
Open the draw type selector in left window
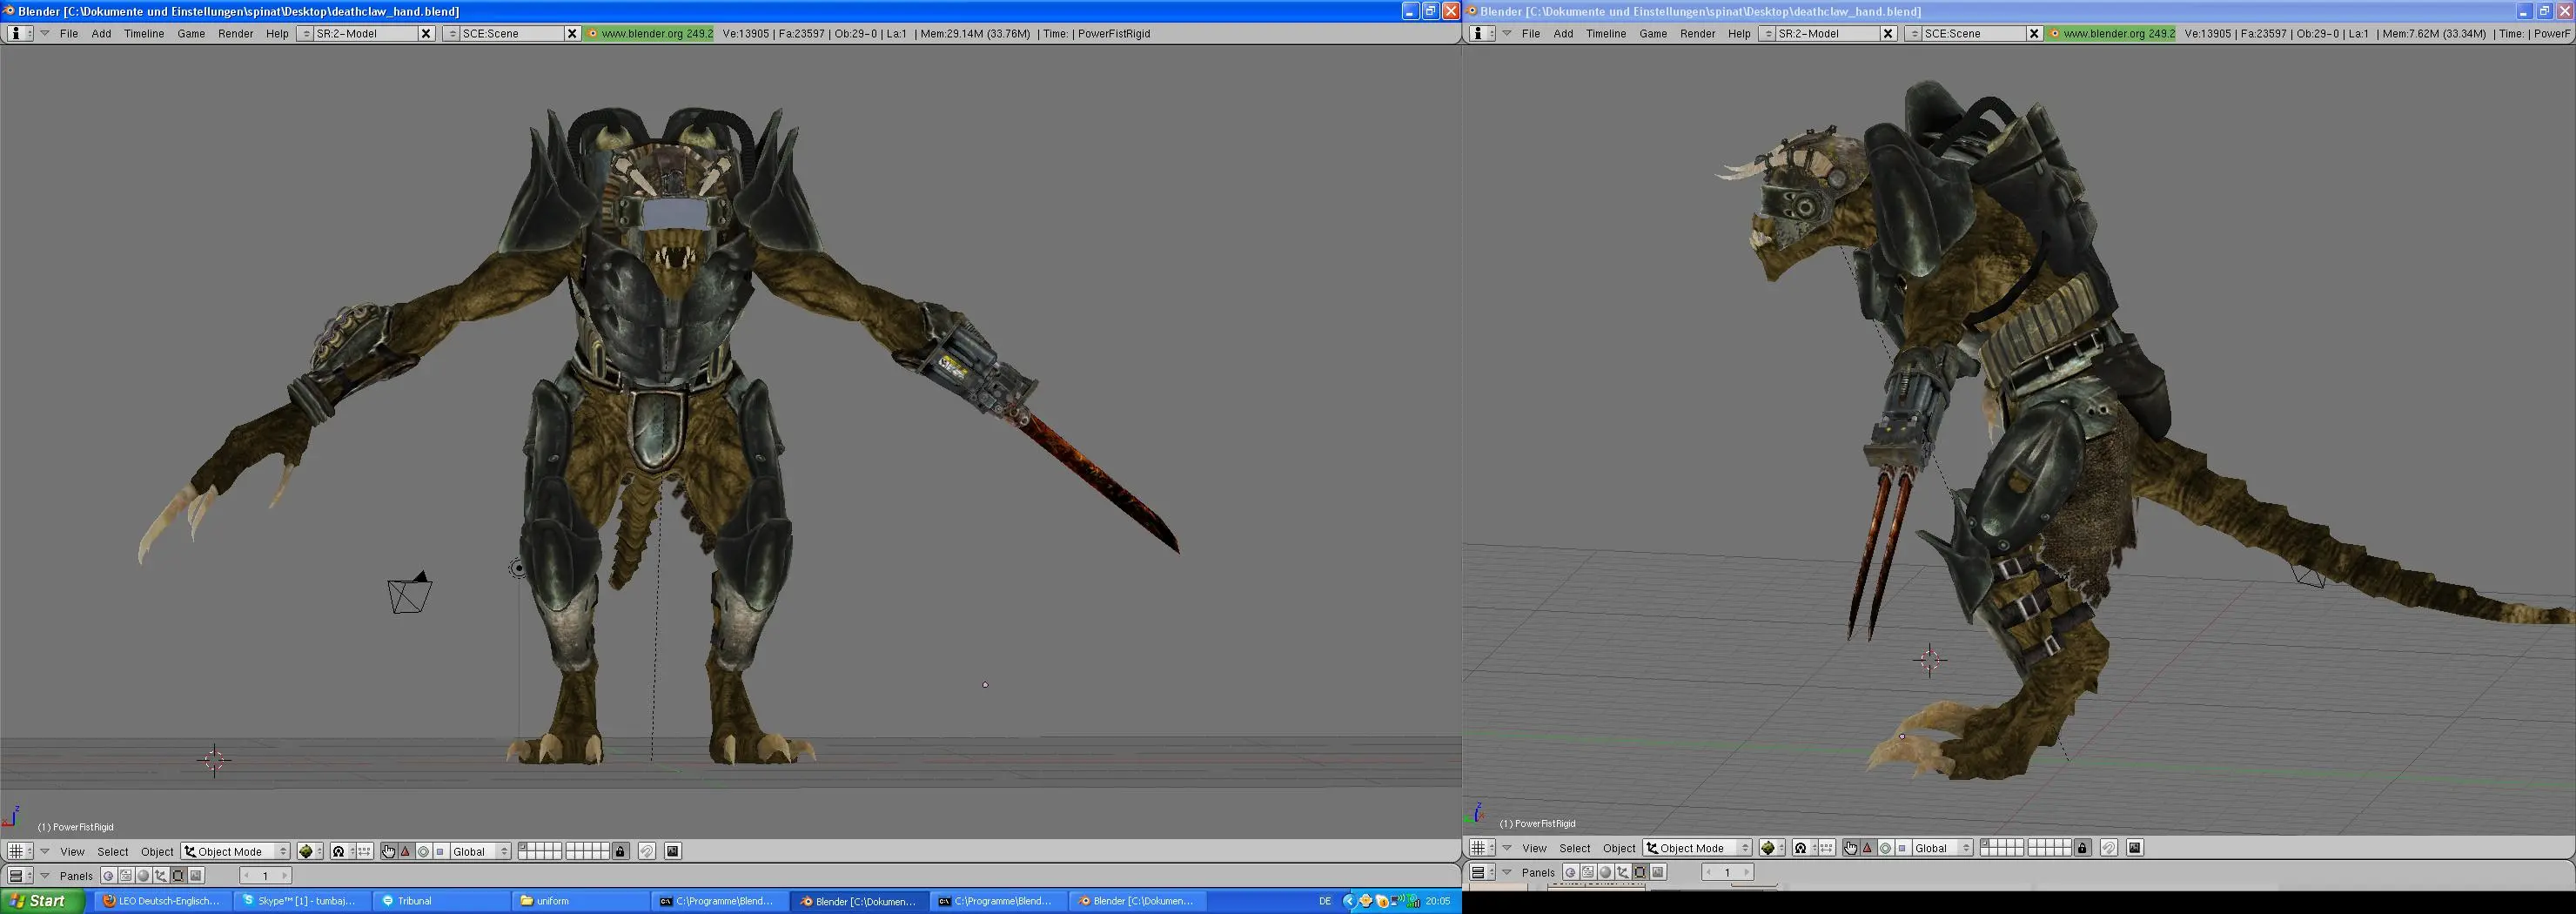[x=310, y=851]
